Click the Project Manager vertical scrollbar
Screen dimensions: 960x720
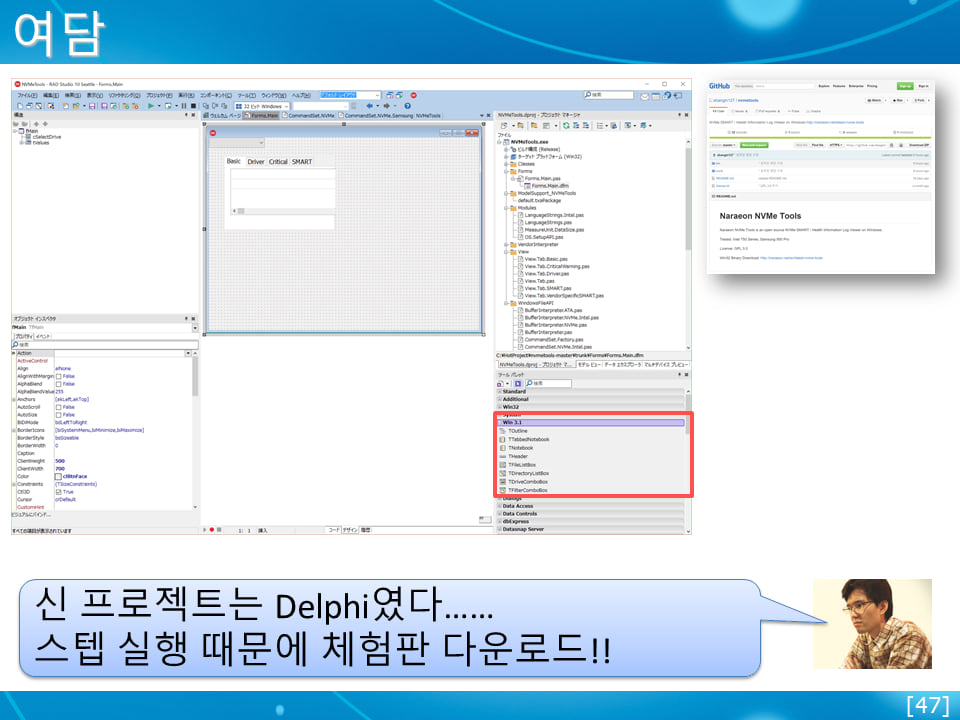click(x=688, y=245)
